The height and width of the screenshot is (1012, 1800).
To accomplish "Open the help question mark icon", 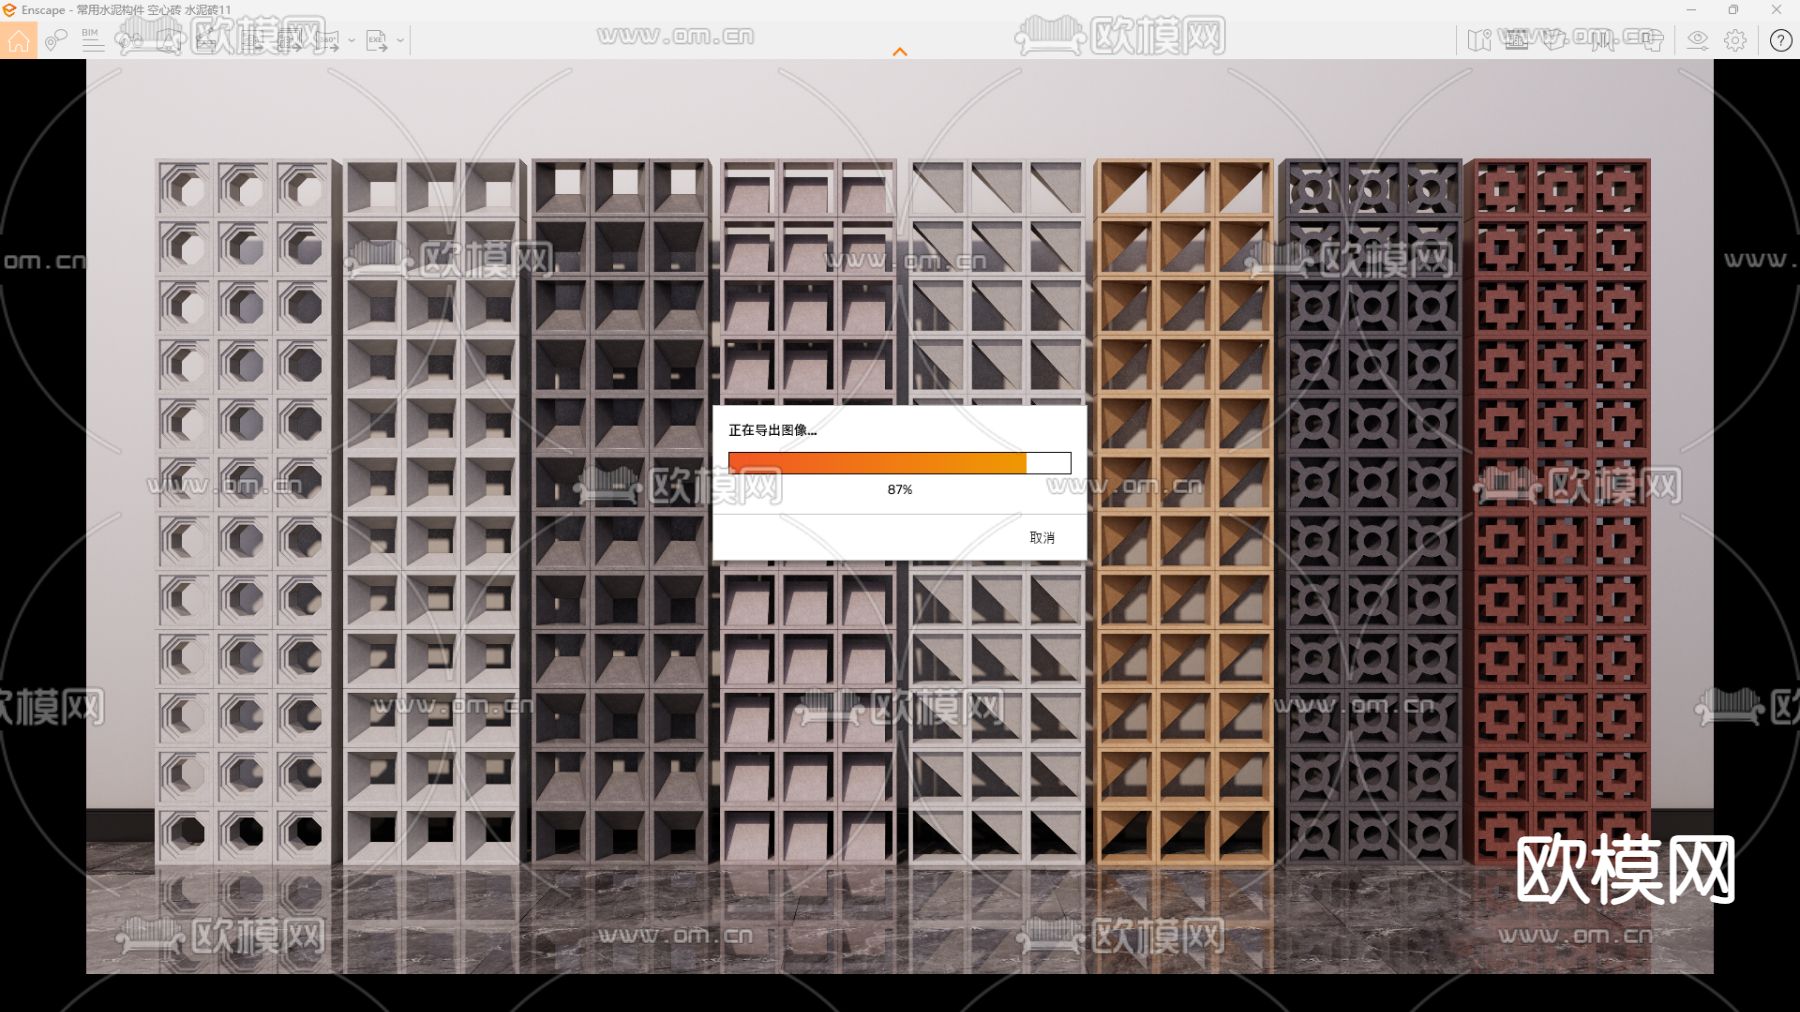I will tap(1781, 40).
